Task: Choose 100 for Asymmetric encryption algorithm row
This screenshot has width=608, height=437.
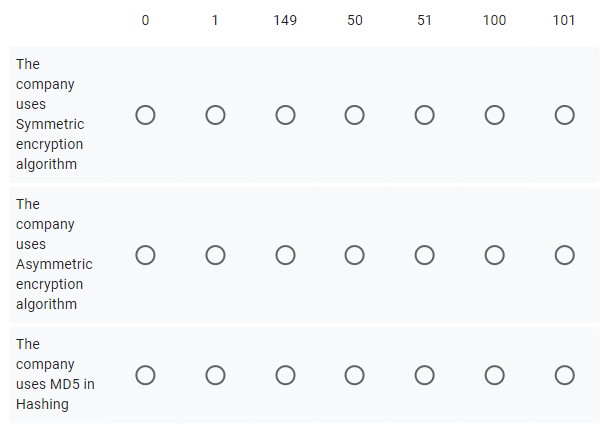Action: [x=494, y=255]
